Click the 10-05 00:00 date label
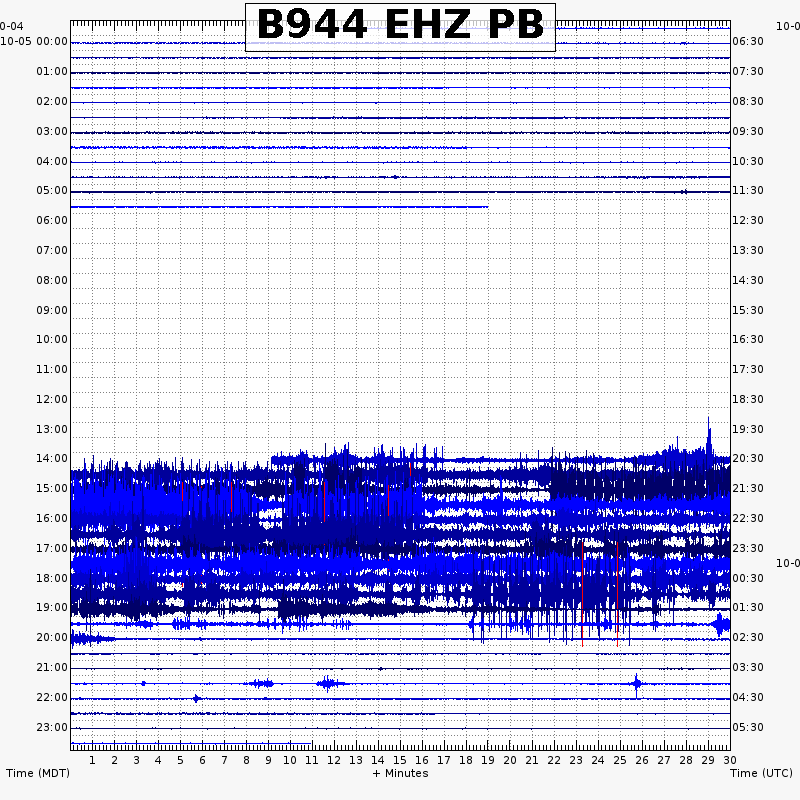 click(x=34, y=41)
